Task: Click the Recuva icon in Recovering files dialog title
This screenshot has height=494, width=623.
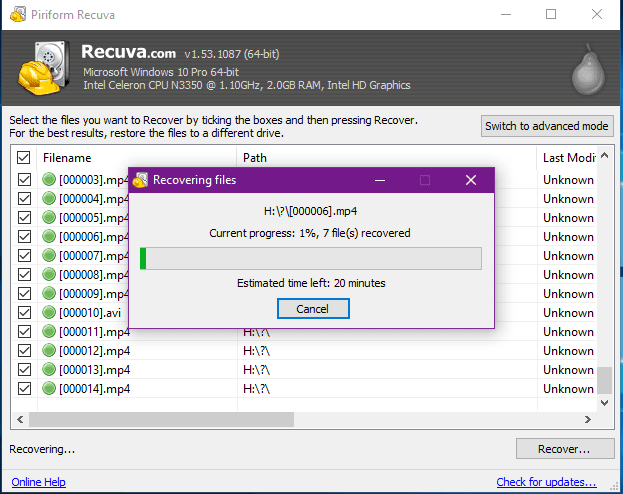Action: [x=140, y=180]
